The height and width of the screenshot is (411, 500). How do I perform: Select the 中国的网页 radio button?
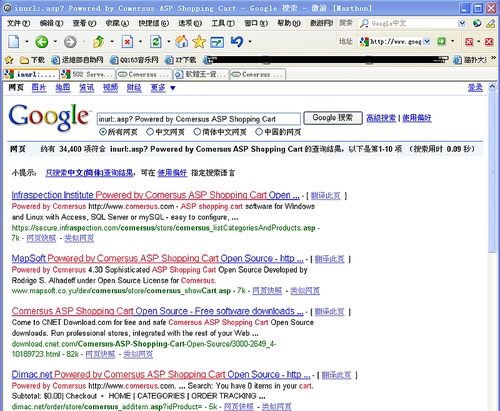coord(259,132)
